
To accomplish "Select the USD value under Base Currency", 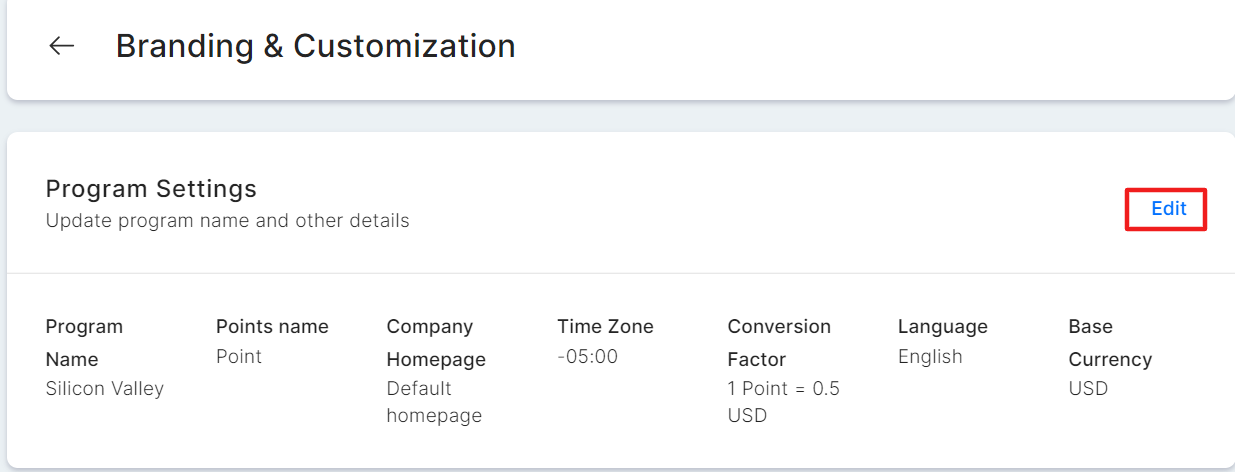I will (1088, 389).
